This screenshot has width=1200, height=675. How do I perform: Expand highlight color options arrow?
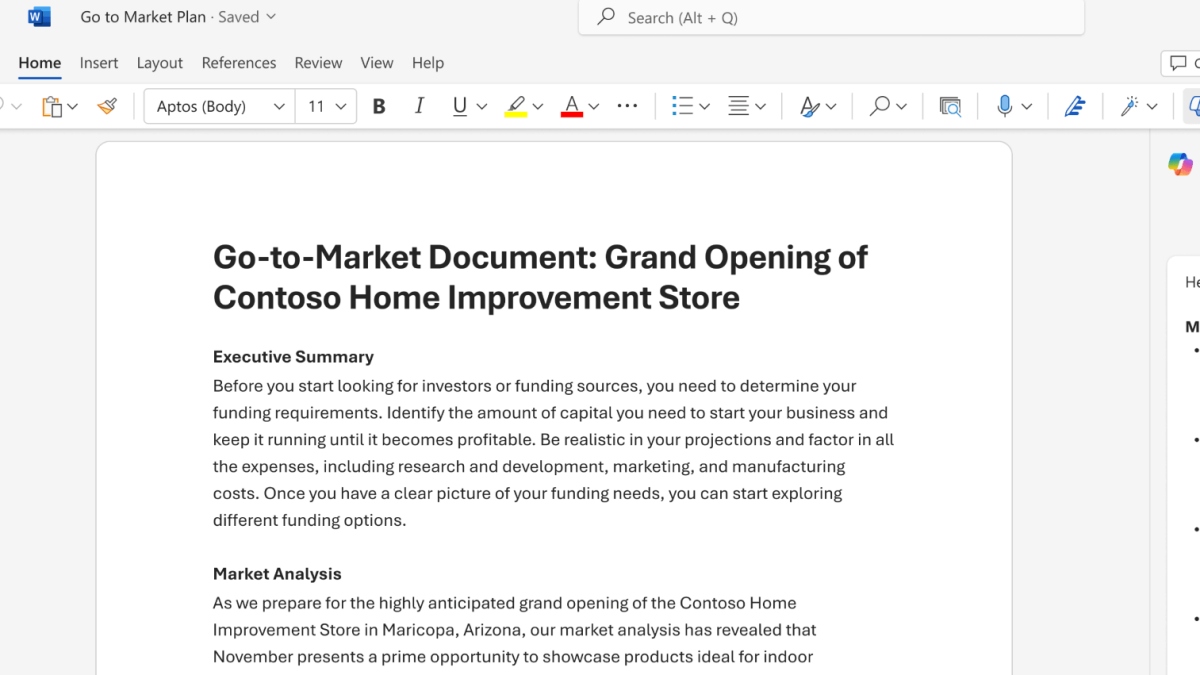click(x=538, y=106)
